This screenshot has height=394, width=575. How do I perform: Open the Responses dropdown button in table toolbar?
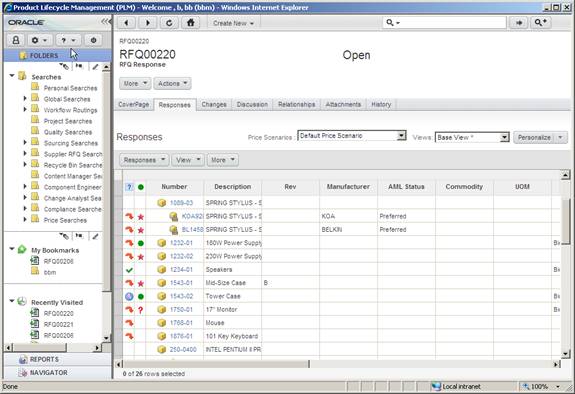[x=144, y=160]
